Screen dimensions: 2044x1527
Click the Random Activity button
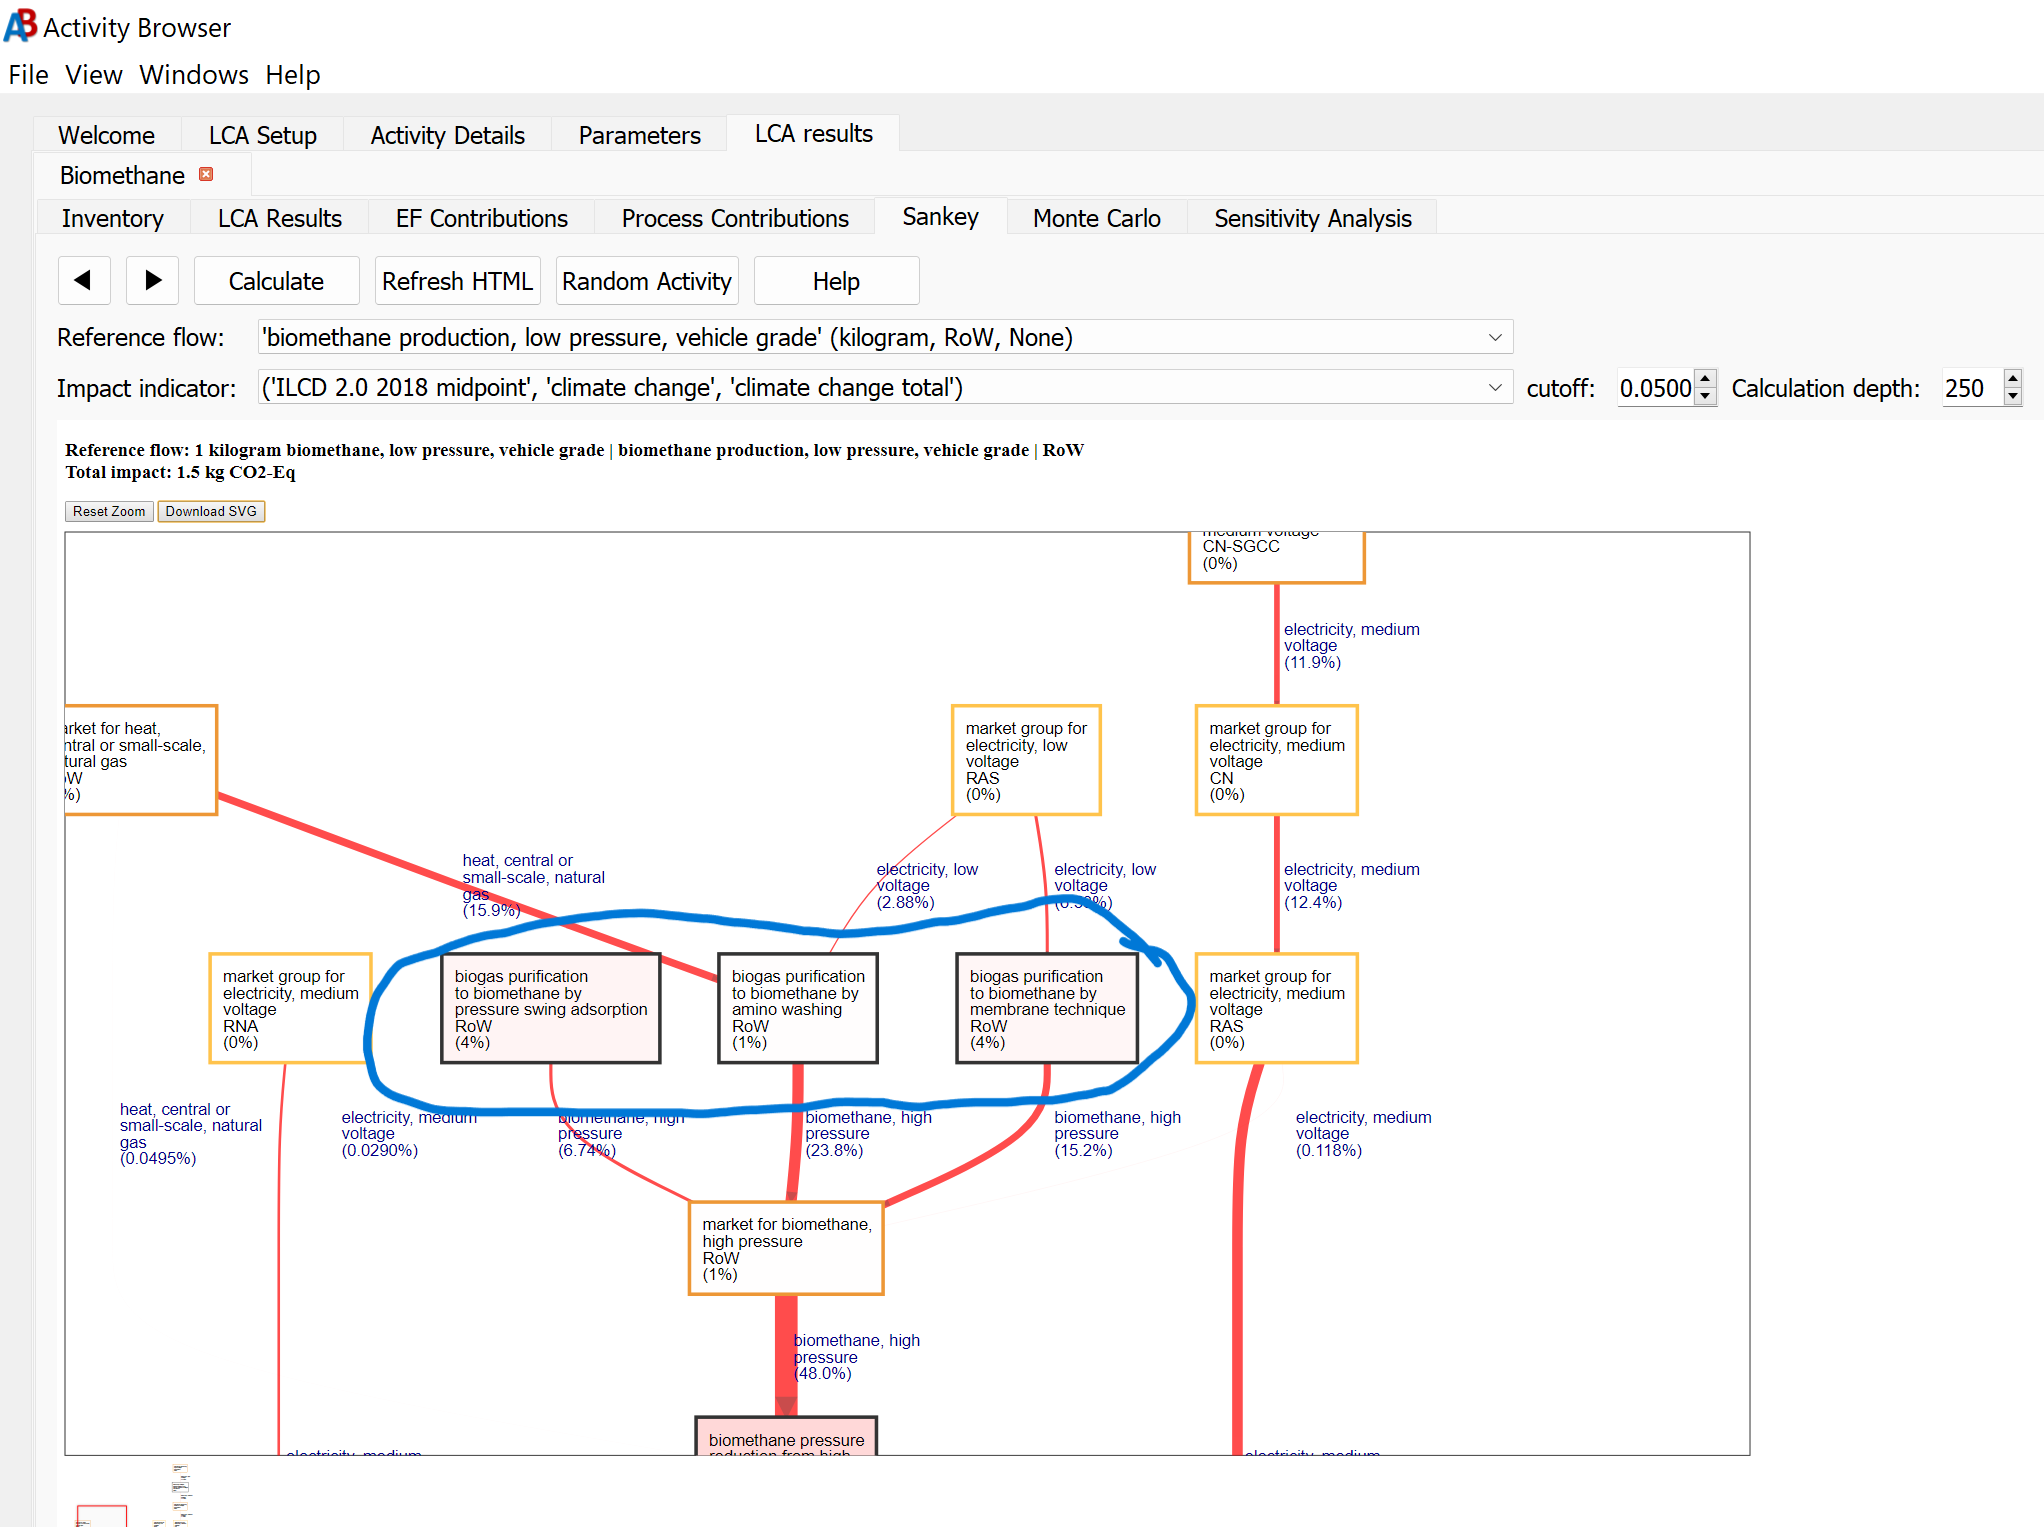click(x=646, y=281)
